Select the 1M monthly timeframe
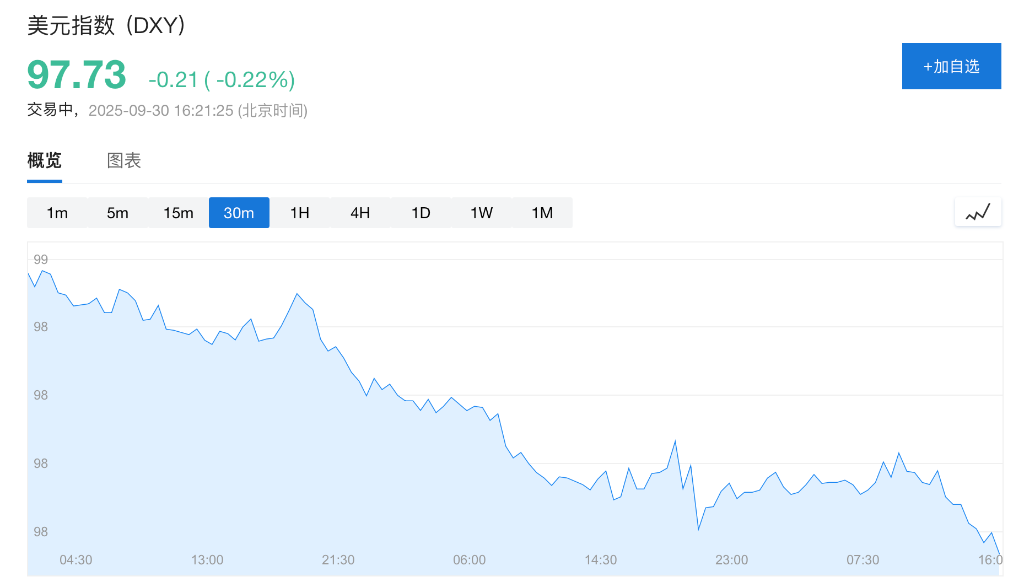Screen dimensions: 1024x580 click(542, 212)
